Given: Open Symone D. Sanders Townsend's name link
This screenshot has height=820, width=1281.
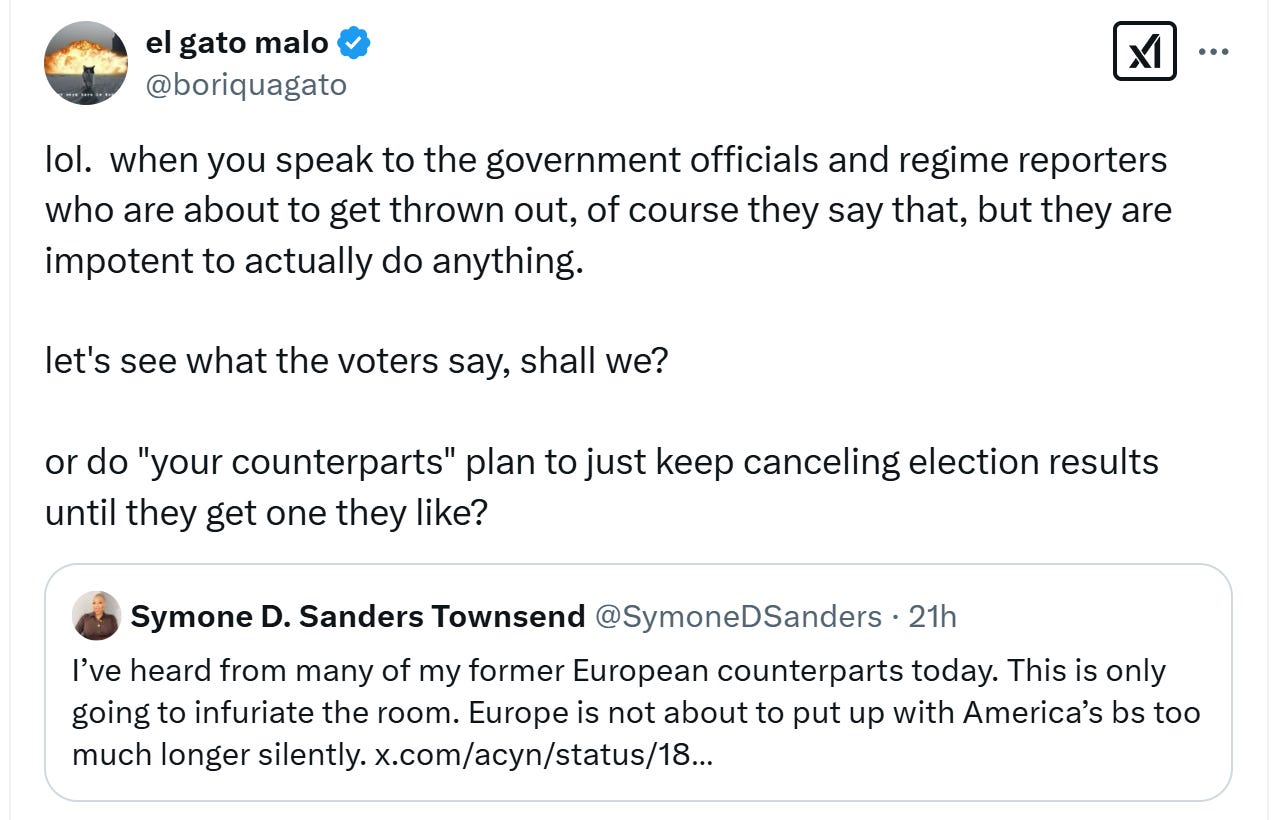Looking at the screenshot, I should (x=358, y=617).
